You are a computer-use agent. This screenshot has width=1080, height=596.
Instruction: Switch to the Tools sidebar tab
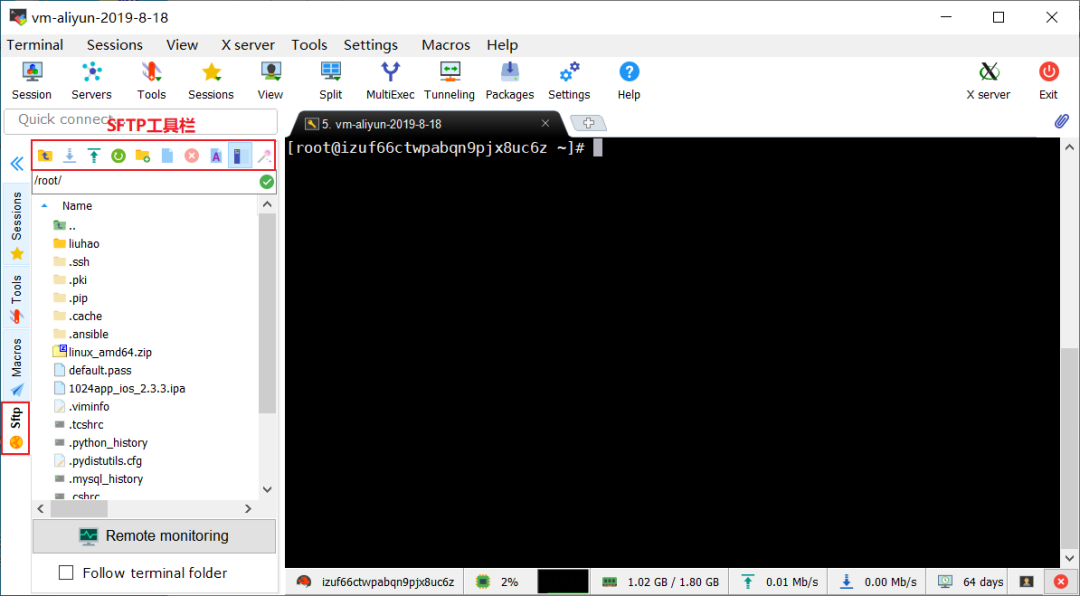click(x=17, y=300)
